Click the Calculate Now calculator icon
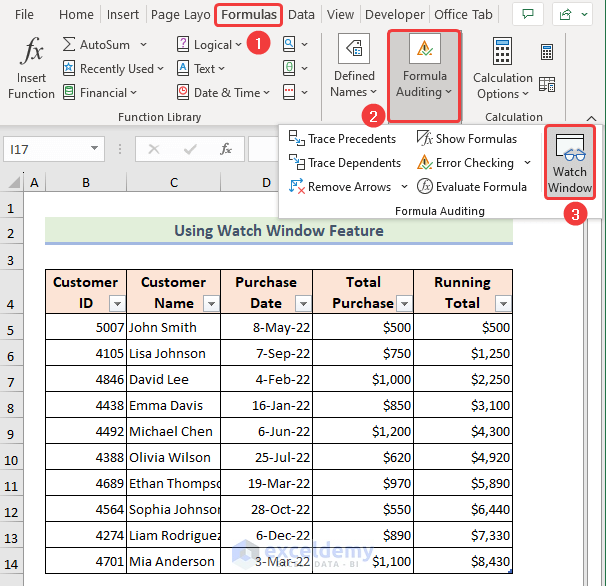 547,53
